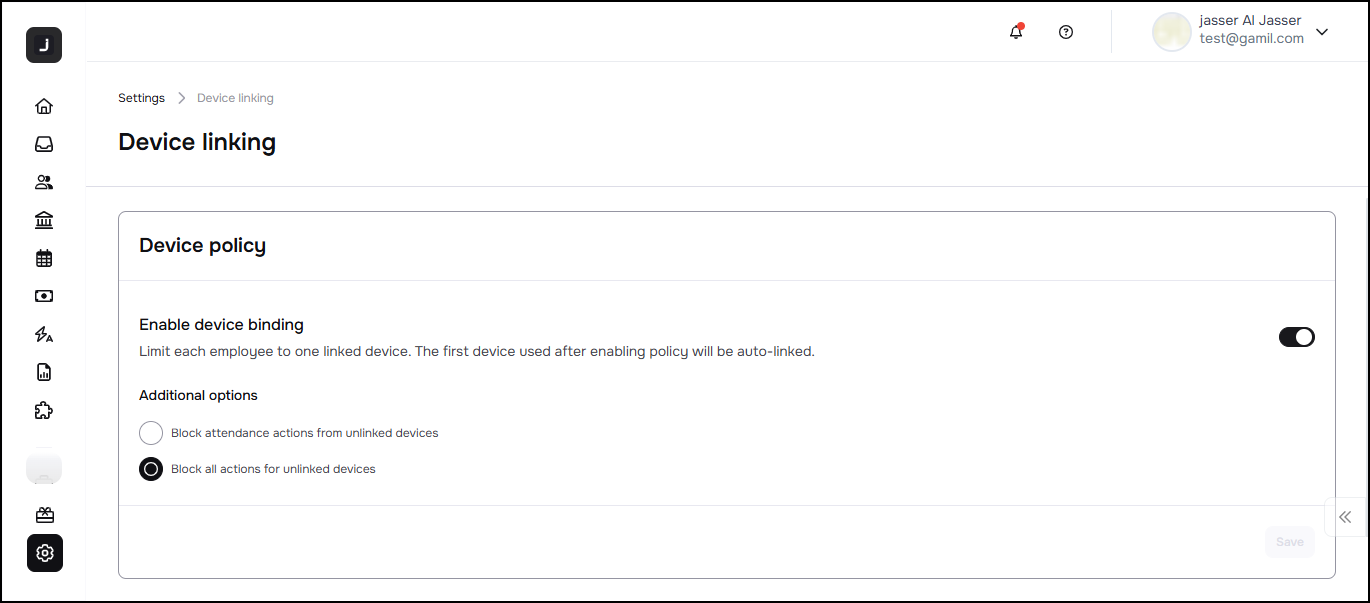Select Block attendance actions from unlinked devices
The width and height of the screenshot is (1370, 603).
(151, 433)
